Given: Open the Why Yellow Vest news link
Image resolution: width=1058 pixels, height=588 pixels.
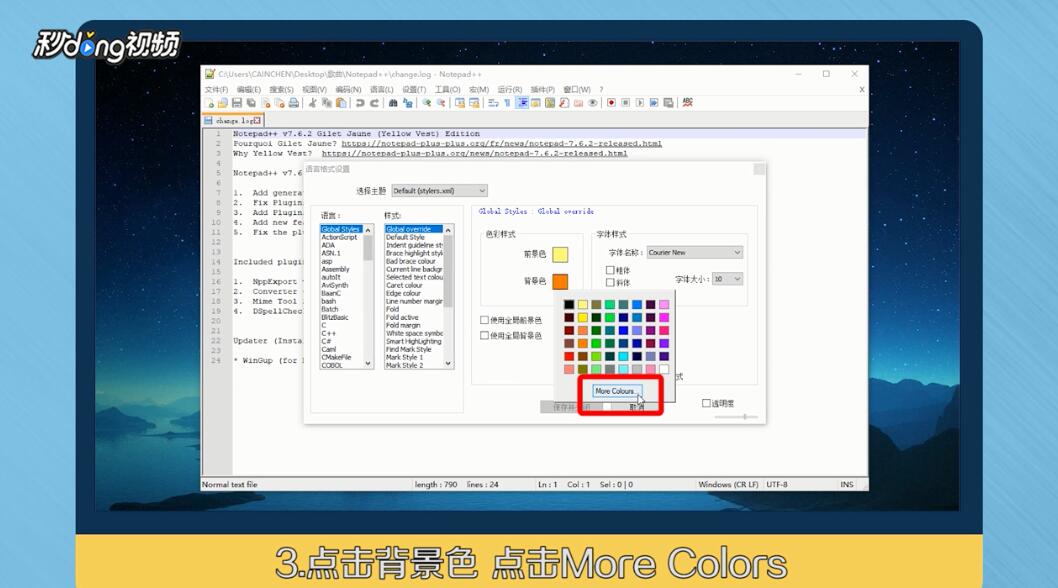Looking at the screenshot, I should 474,153.
